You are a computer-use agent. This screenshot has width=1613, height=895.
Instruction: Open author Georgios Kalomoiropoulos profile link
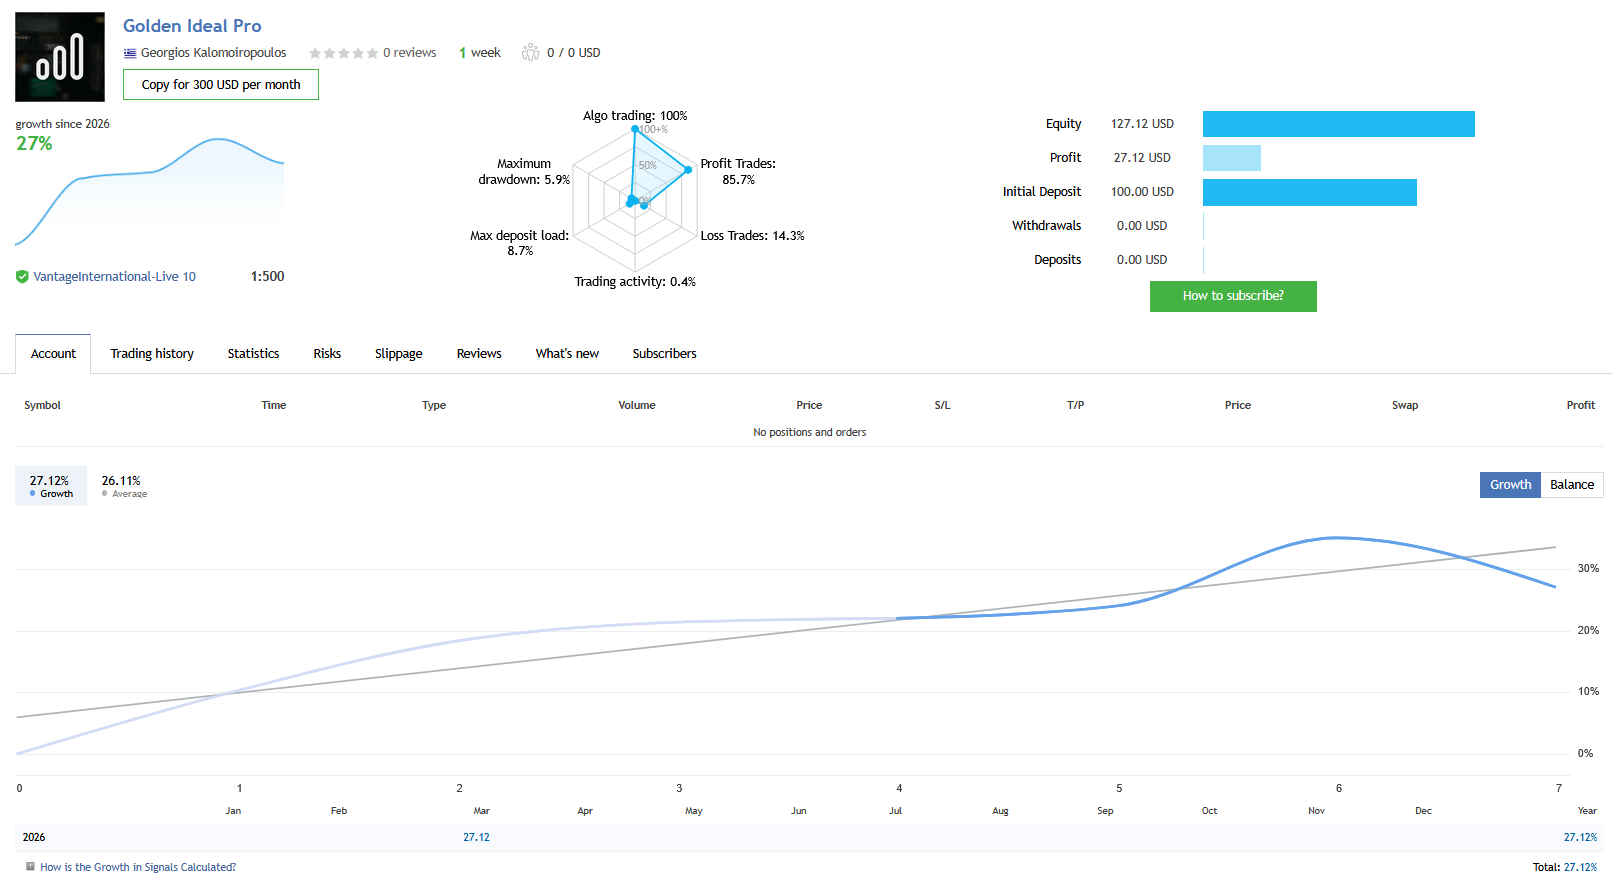click(x=213, y=53)
